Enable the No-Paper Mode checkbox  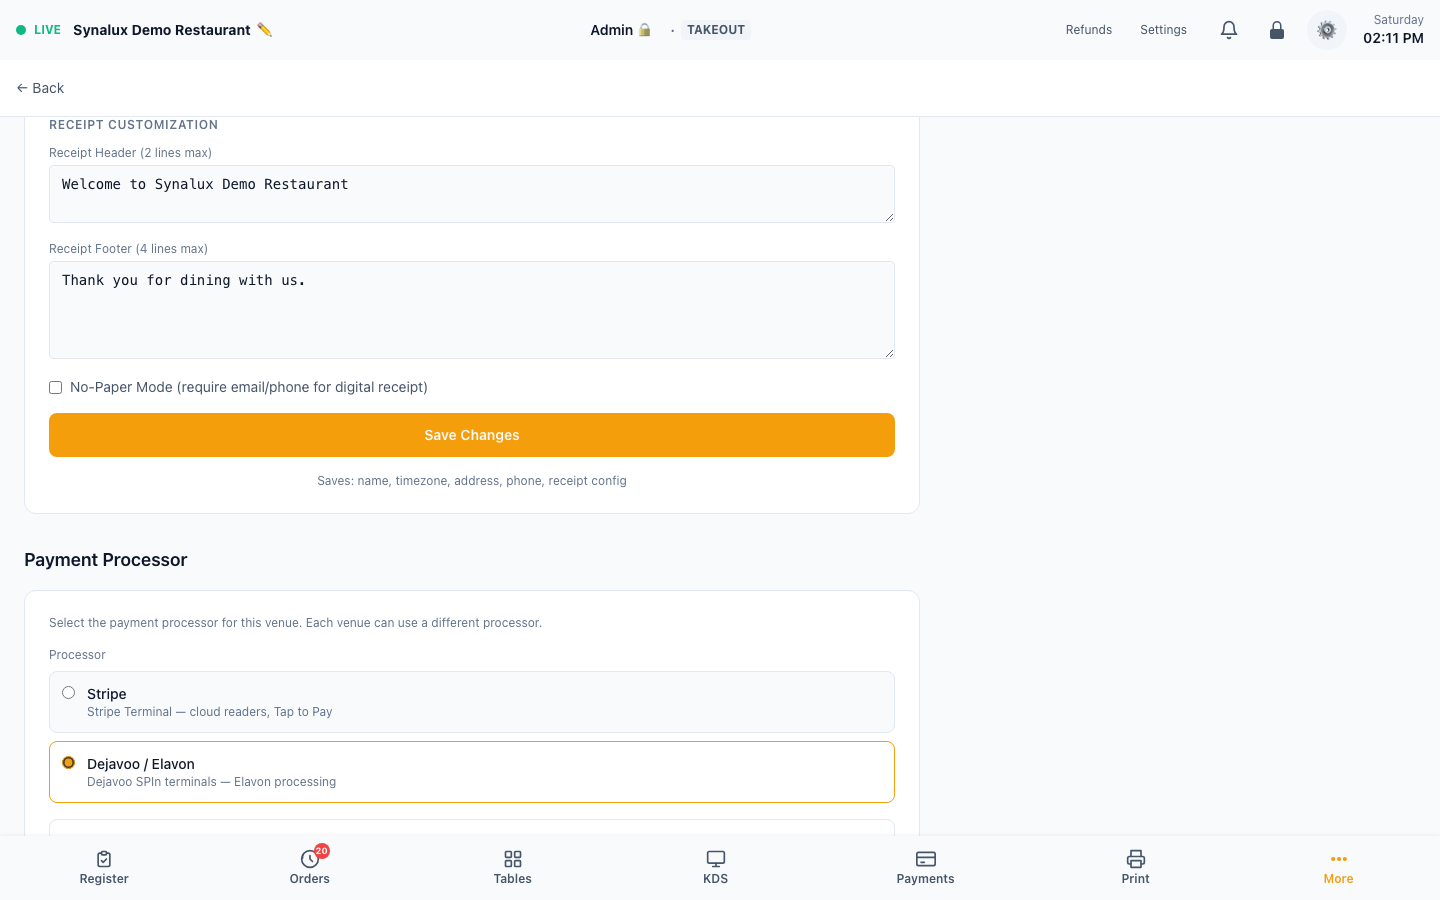(56, 388)
